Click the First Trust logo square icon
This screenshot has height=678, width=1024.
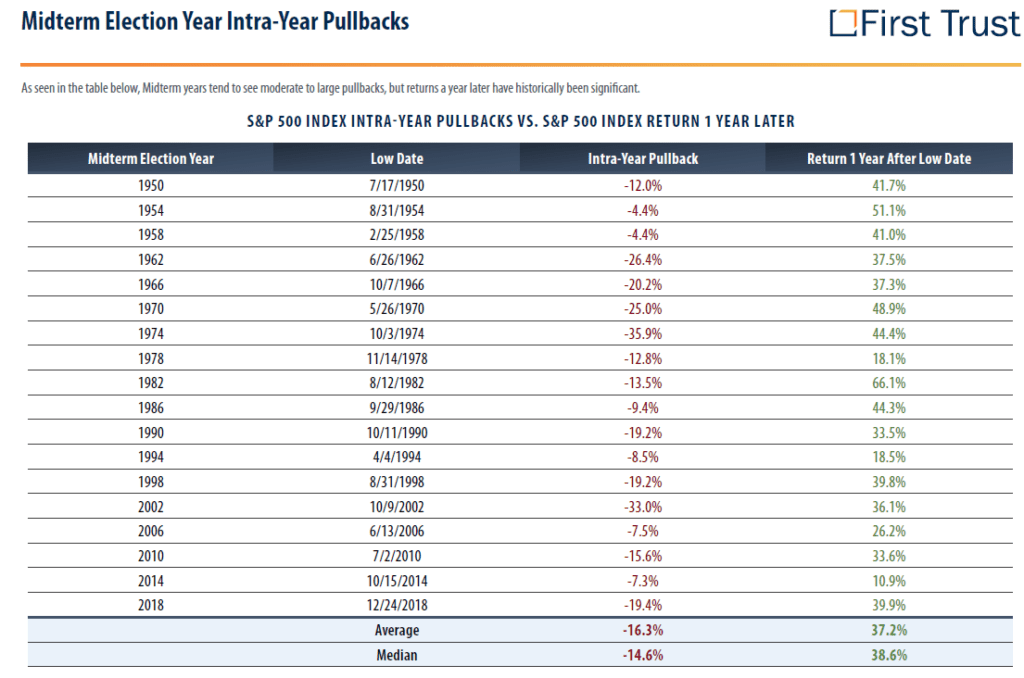(844, 23)
